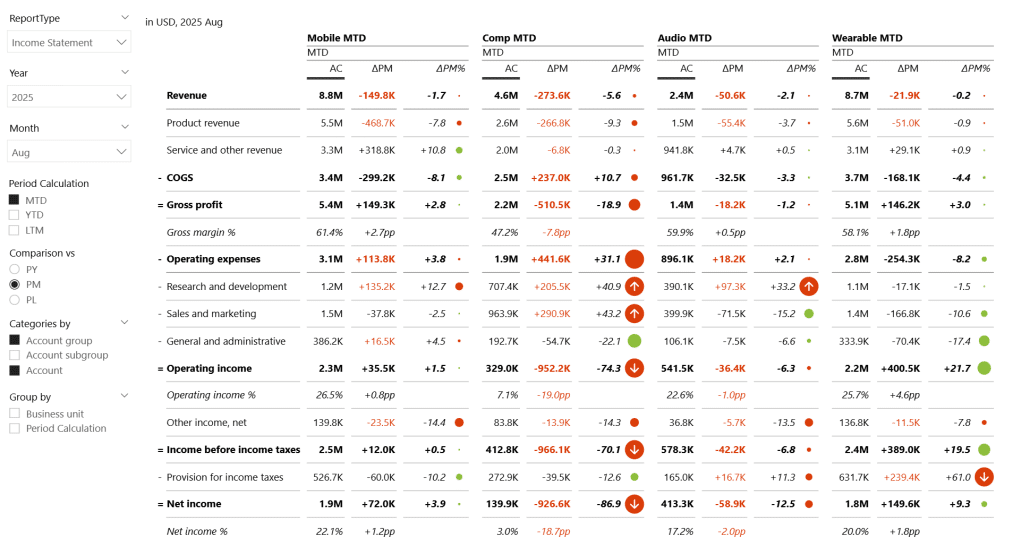The width and height of the screenshot is (1030, 546).
Task: Click the 8.8M Mobile Revenue value cell
Action: point(331,96)
